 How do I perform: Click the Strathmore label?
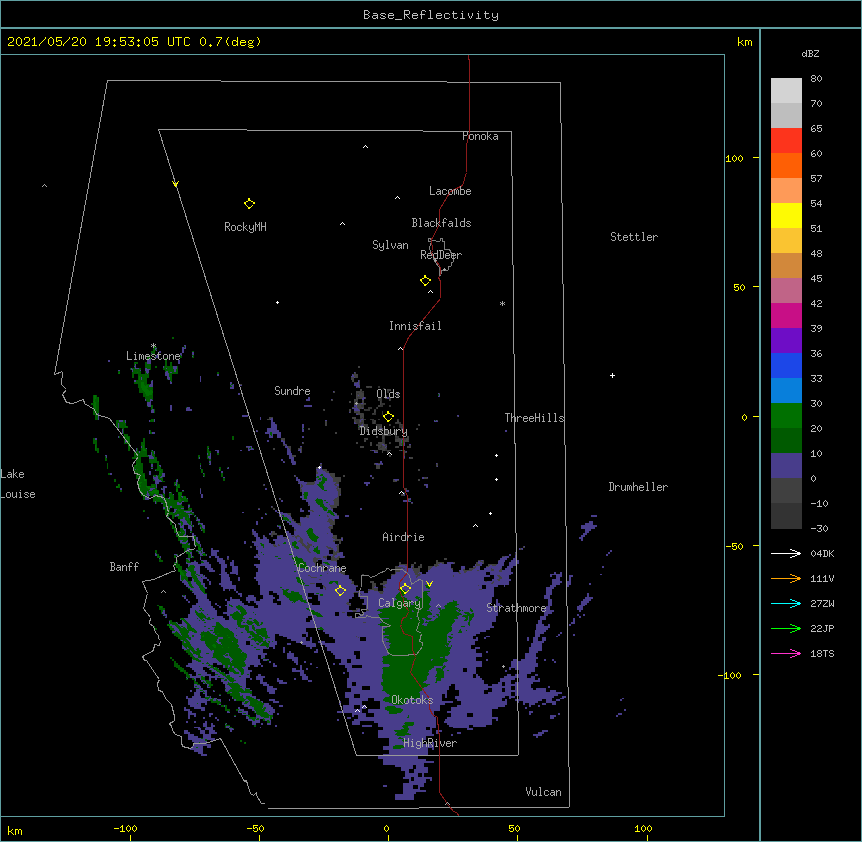(517, 608)
